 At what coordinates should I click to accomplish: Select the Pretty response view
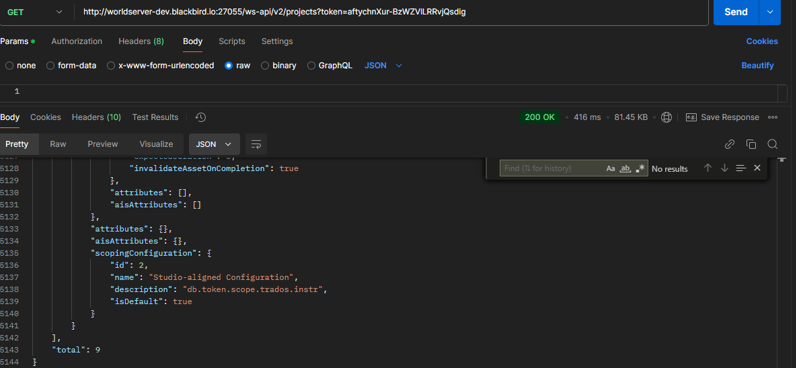[x=17, y=144]
